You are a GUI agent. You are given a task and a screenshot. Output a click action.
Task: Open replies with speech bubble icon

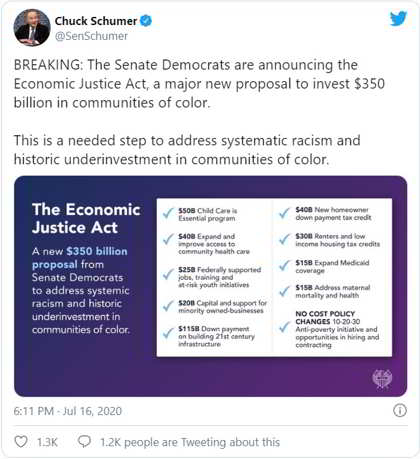84,442
